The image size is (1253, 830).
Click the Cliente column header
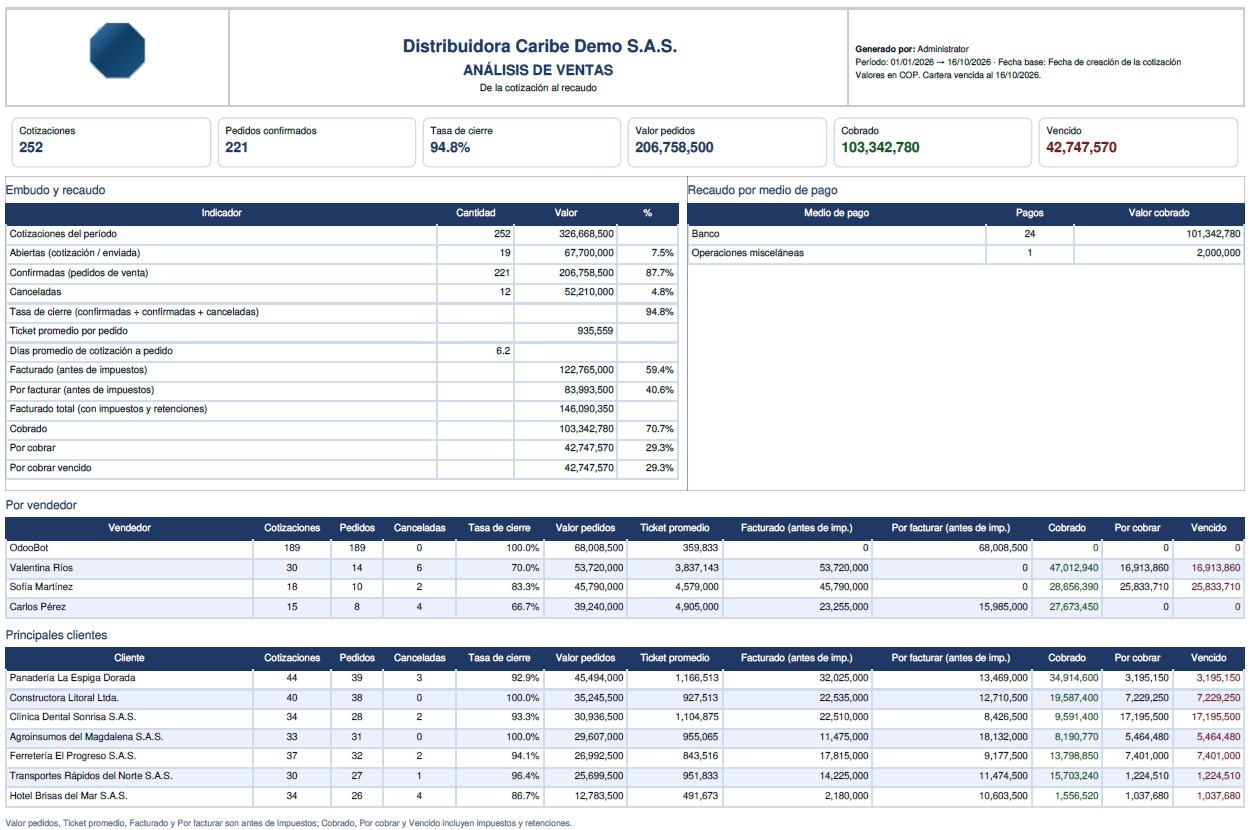pos(130,658)
